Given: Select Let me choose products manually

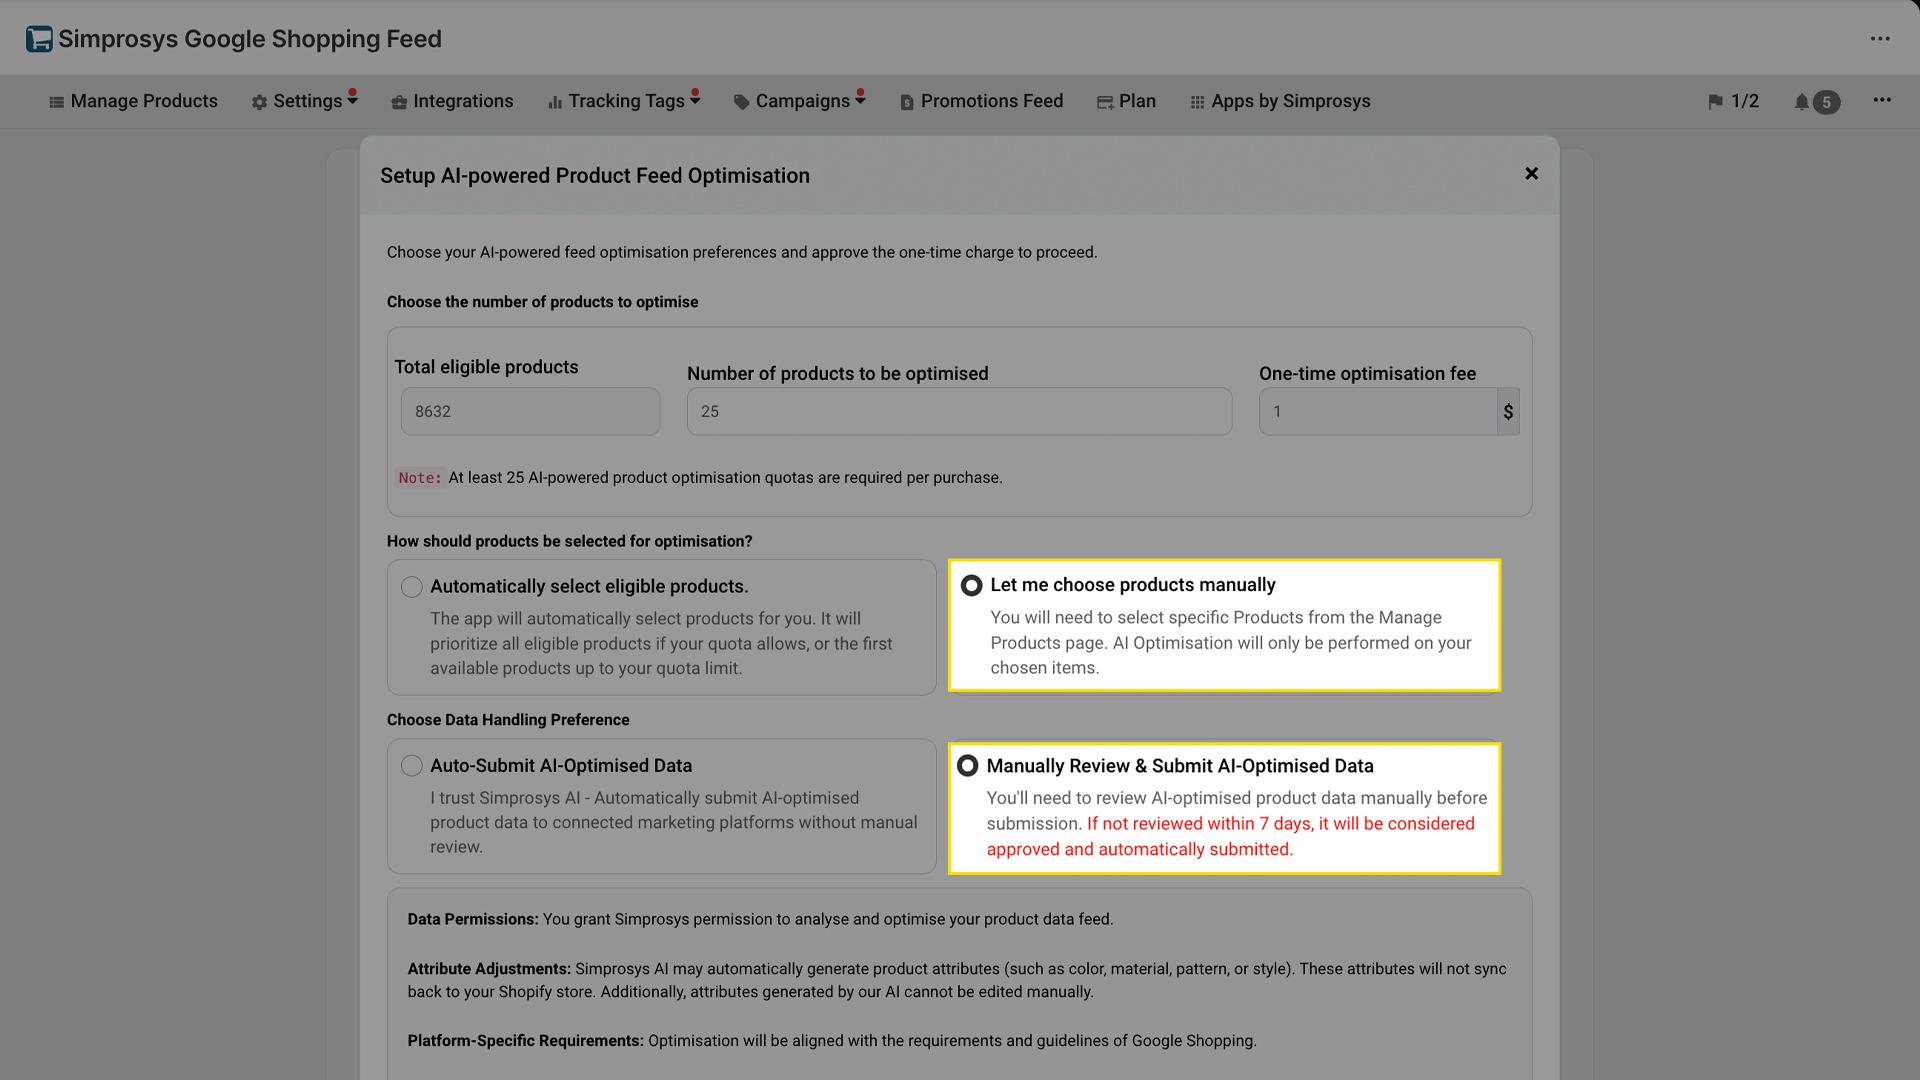Looking at the screenshot, I should [969, 585].
